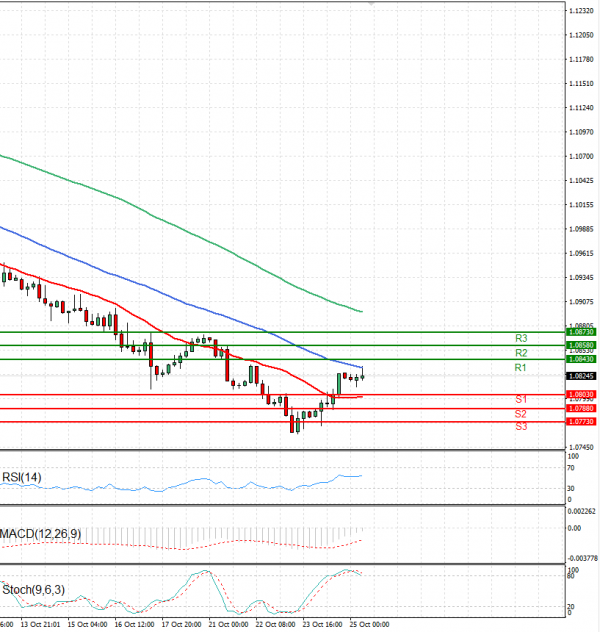Click the 16 Oct 12:00 time label
This screenshot has height=632, width=600.
(x=135, y=624)
